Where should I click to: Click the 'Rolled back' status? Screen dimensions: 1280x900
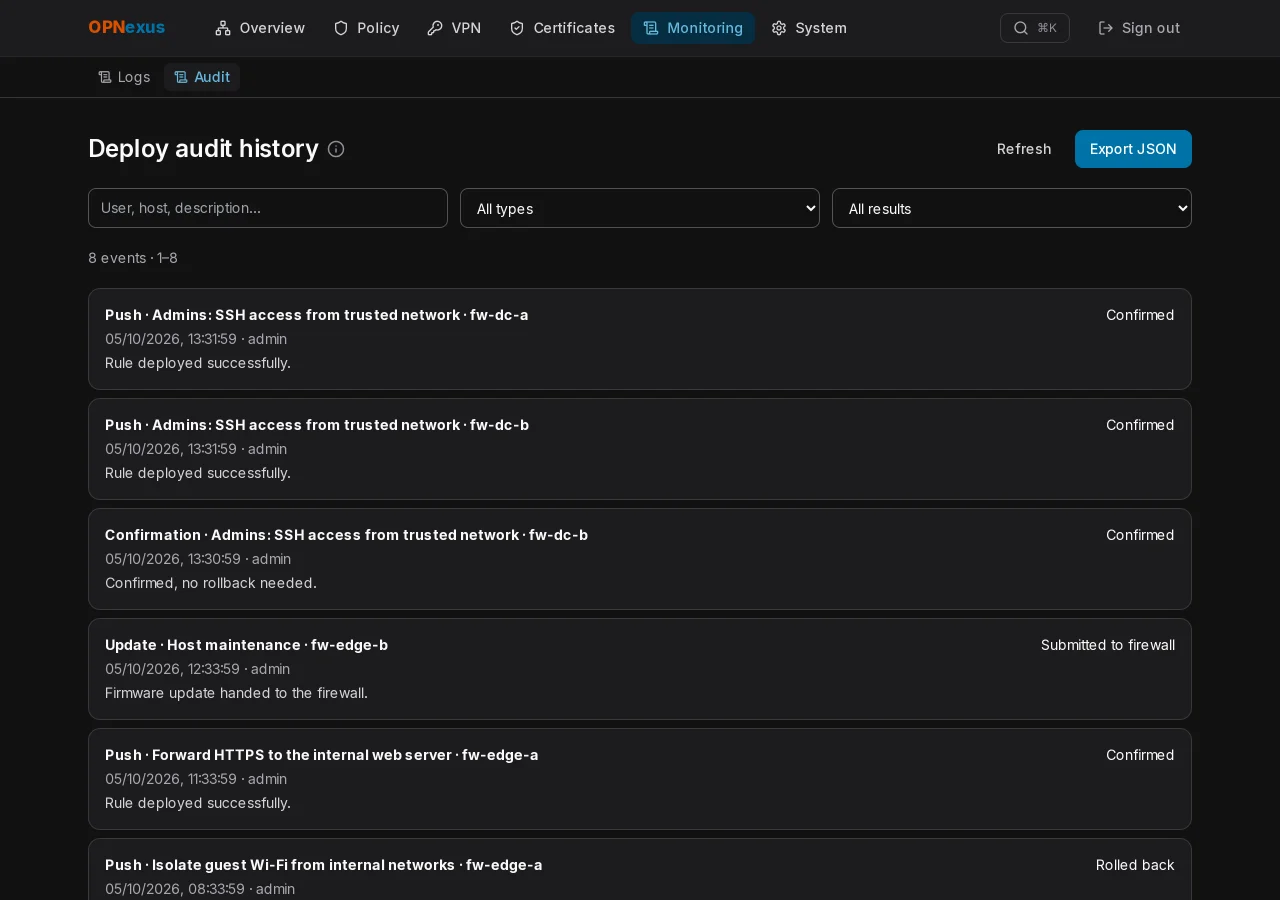tap(1135, 865)
